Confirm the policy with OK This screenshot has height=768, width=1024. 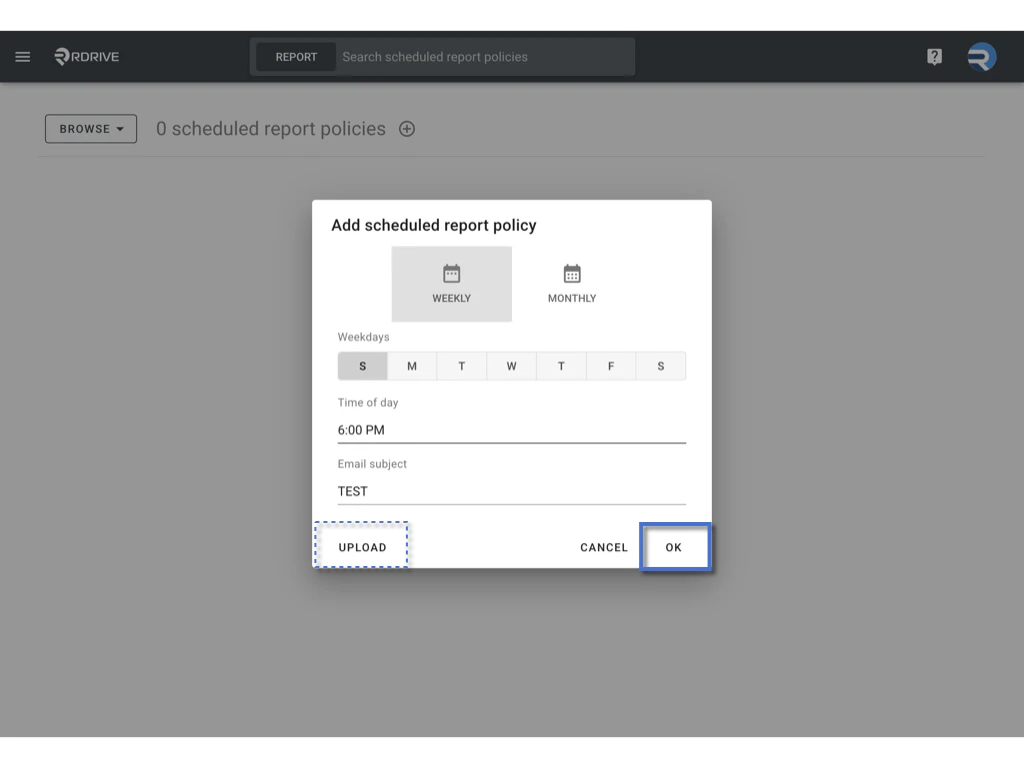tap(675, 547)
